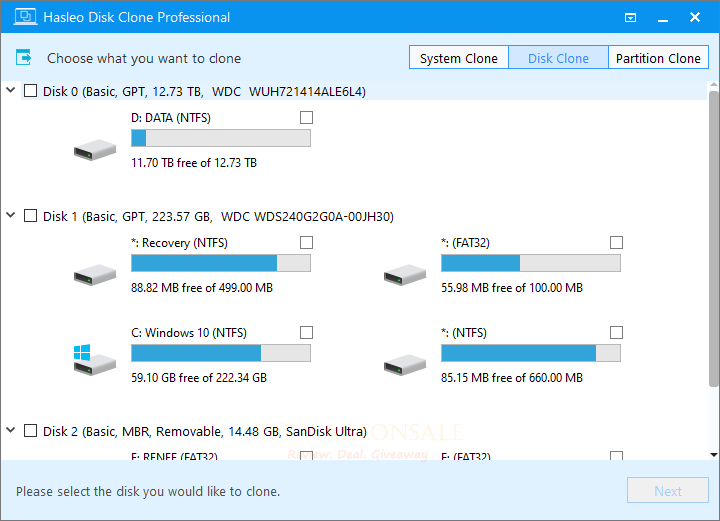Click the '*: Recovery (NTFS)' label

(x=179, y=243)
